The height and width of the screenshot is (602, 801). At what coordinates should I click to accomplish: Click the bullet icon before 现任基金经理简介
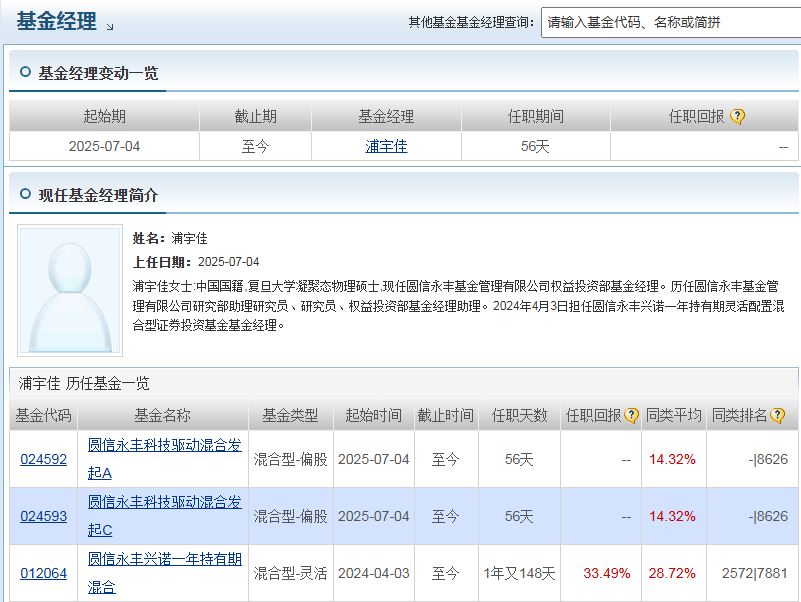click(25, 194)
